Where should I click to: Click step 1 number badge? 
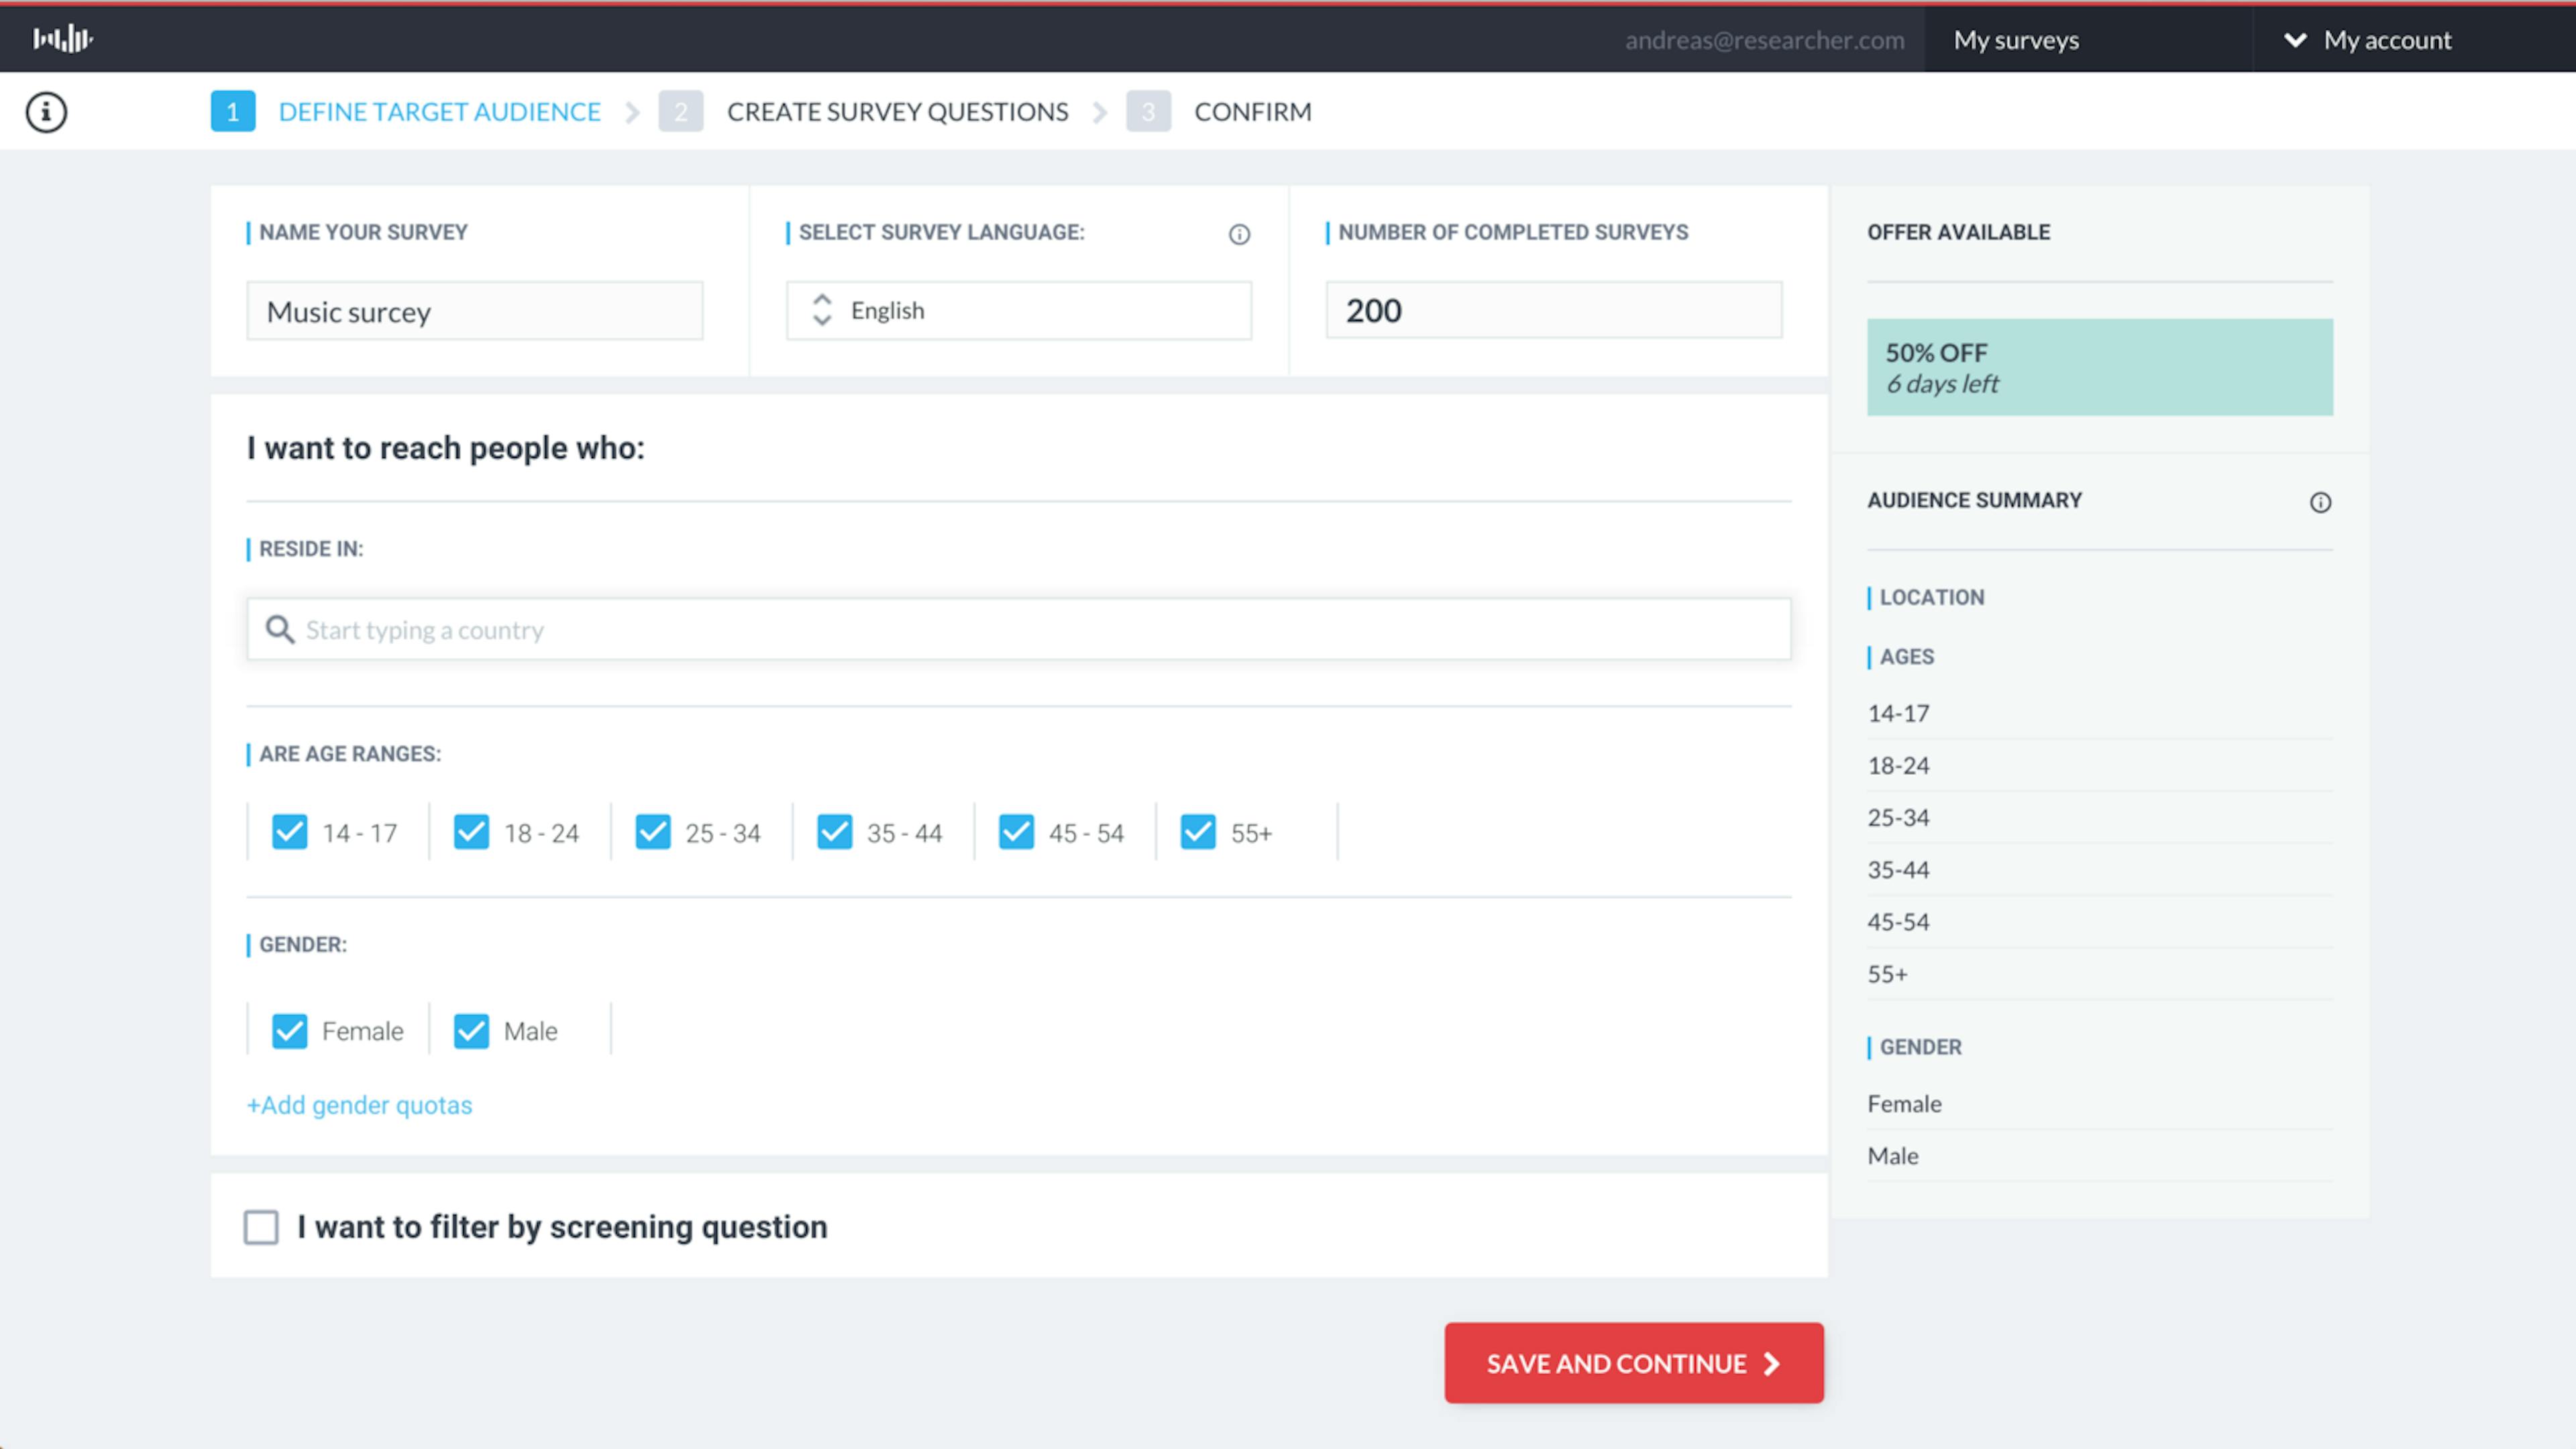click(x=232, y=111)
